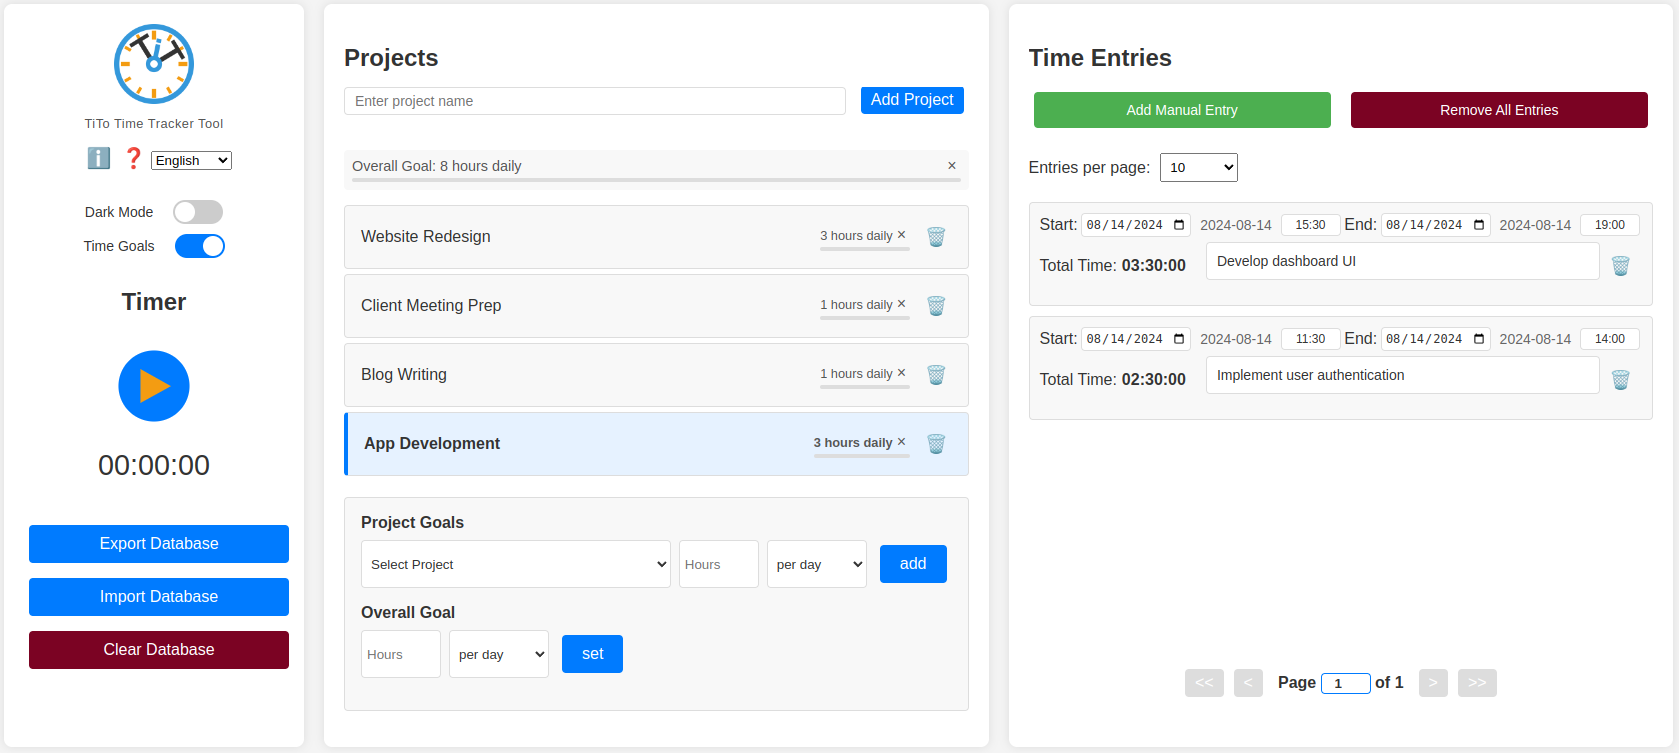Open the Select Project dropdown

point(515,565)
